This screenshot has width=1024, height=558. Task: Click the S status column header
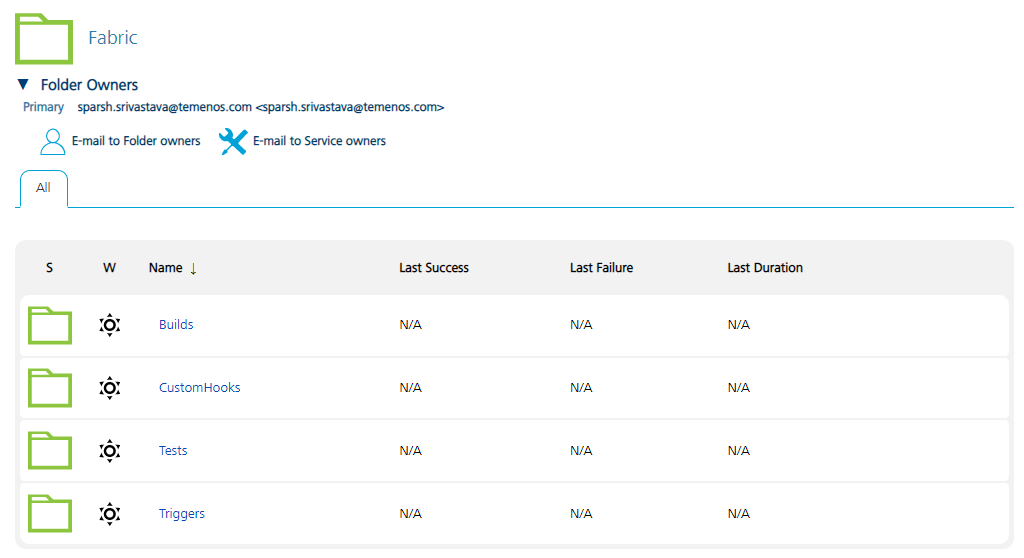coord(49,268)
